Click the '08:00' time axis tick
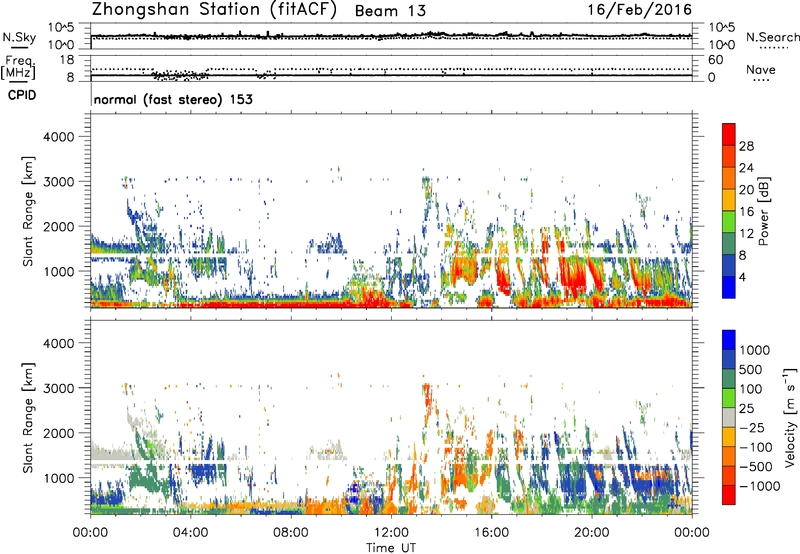800x554 pixels. point(291,533)
